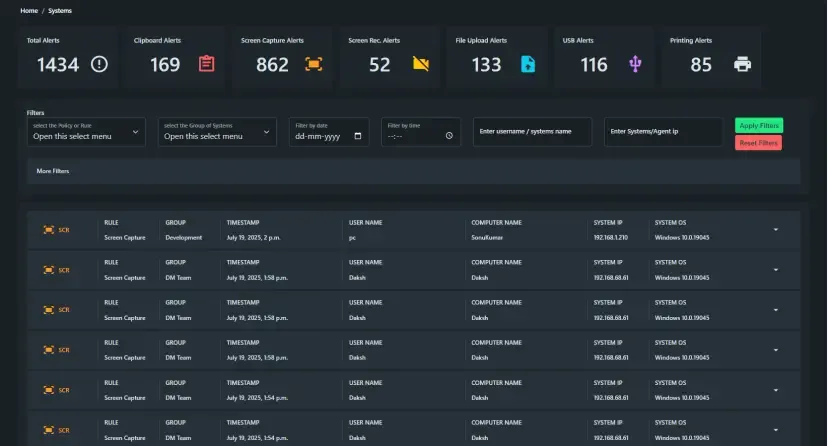Click the SCR icon in the Development row

[x=49, y=230]
